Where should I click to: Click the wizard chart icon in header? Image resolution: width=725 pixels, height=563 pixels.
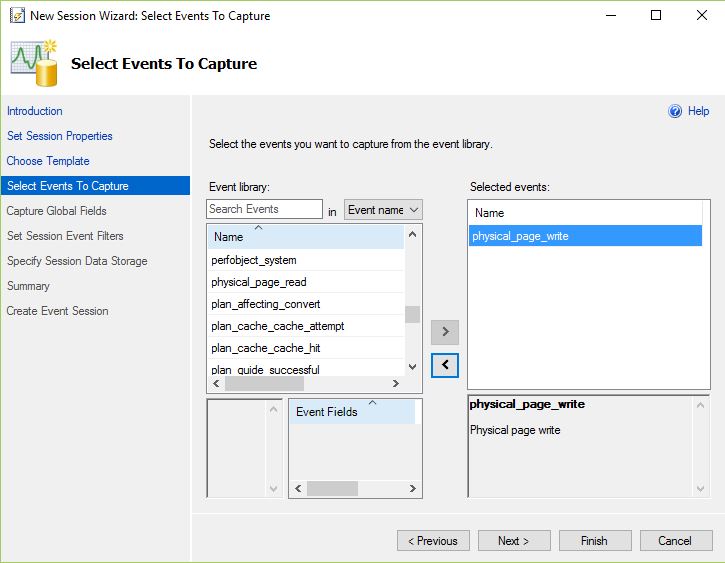(34, 62)
